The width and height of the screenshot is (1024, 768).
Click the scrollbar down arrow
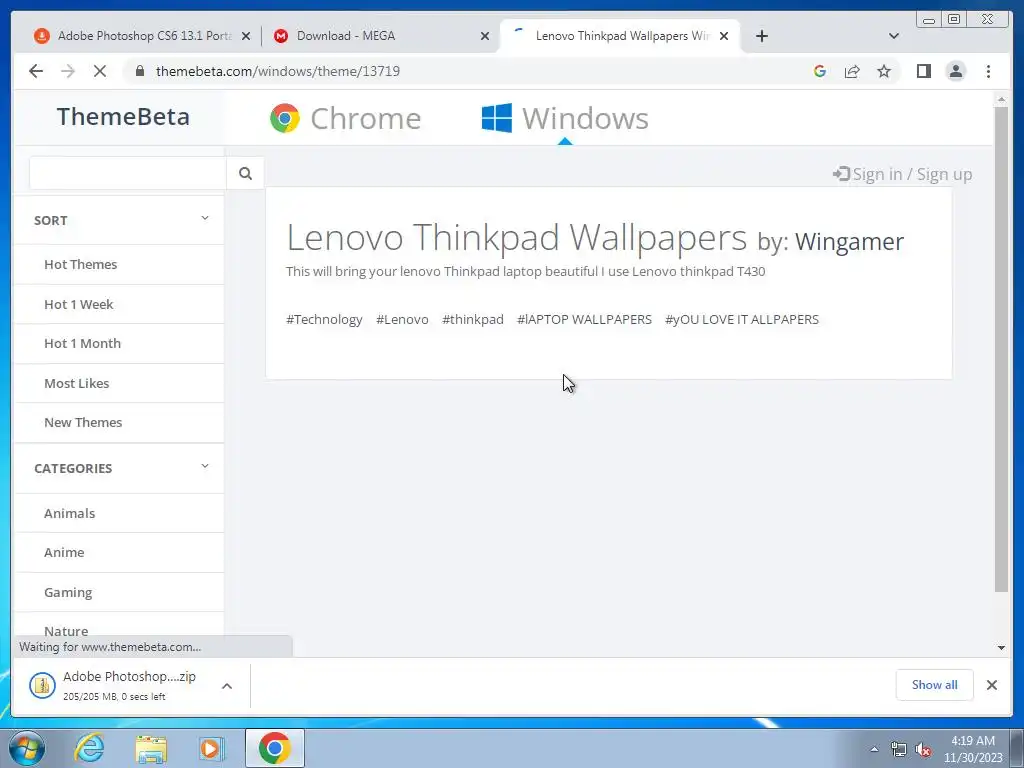[x=1001, y=648]
